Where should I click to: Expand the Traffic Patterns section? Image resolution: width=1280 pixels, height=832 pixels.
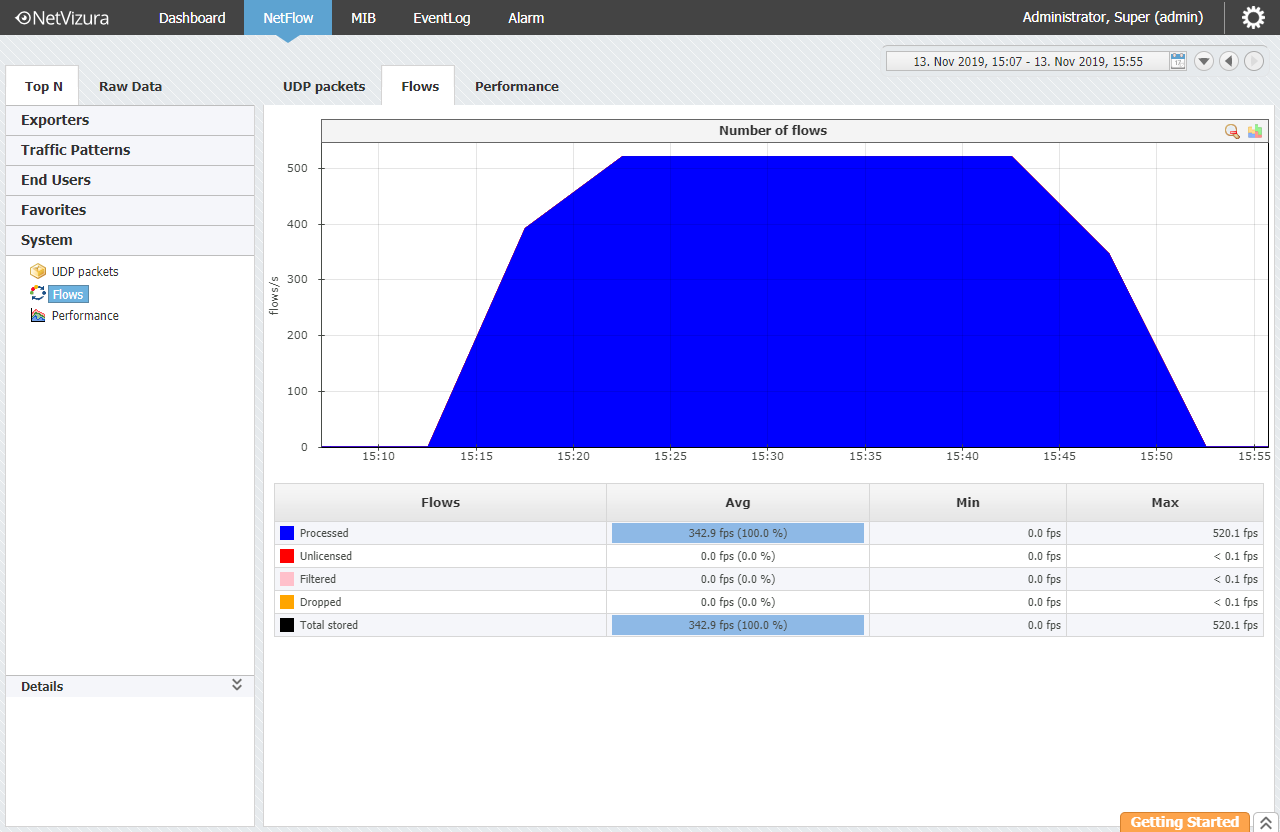click(130, 150)
